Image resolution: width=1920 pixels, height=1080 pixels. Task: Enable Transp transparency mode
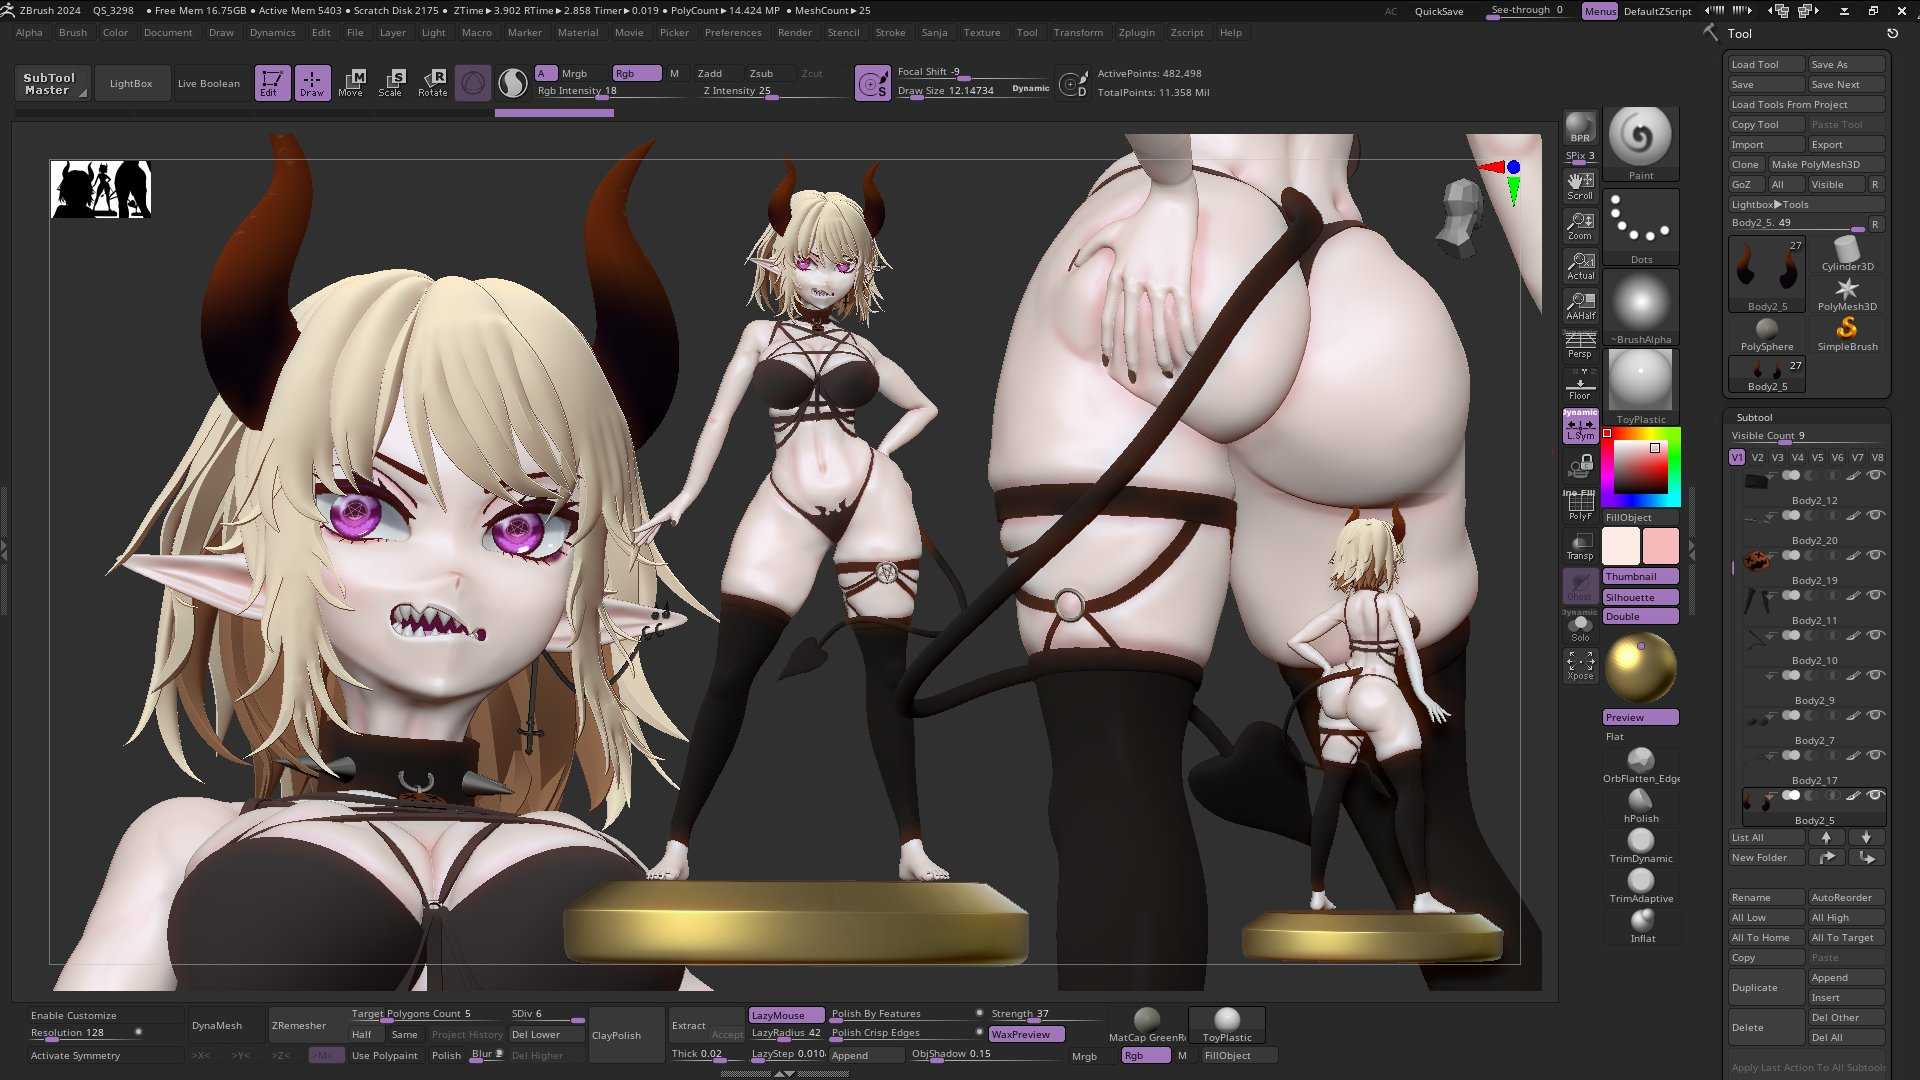[x=1580, y=546]
